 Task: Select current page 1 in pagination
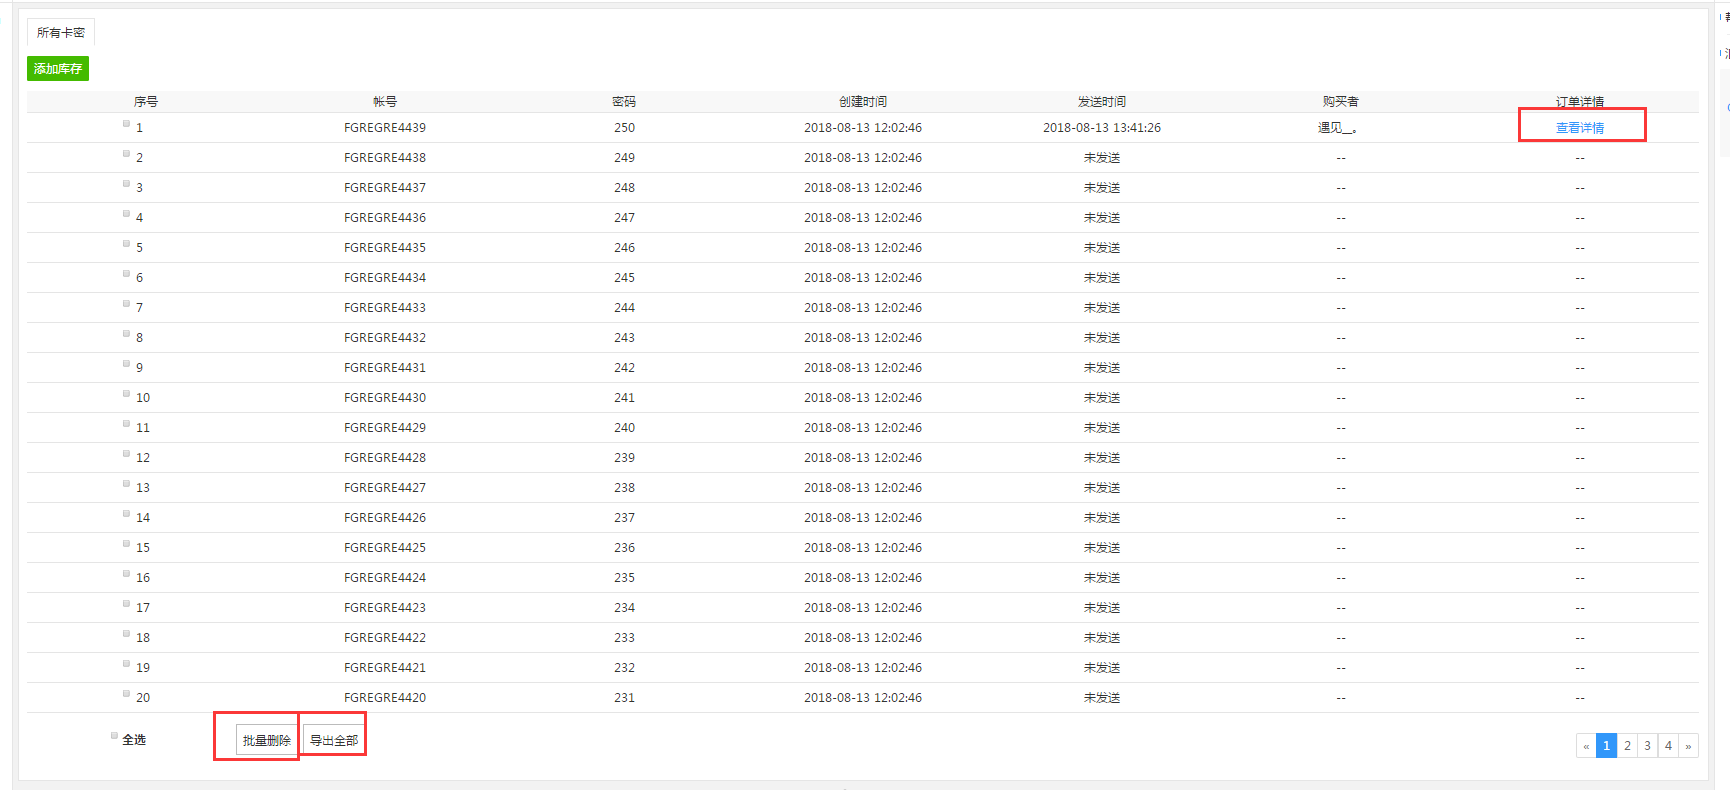tap(1606, 746)
